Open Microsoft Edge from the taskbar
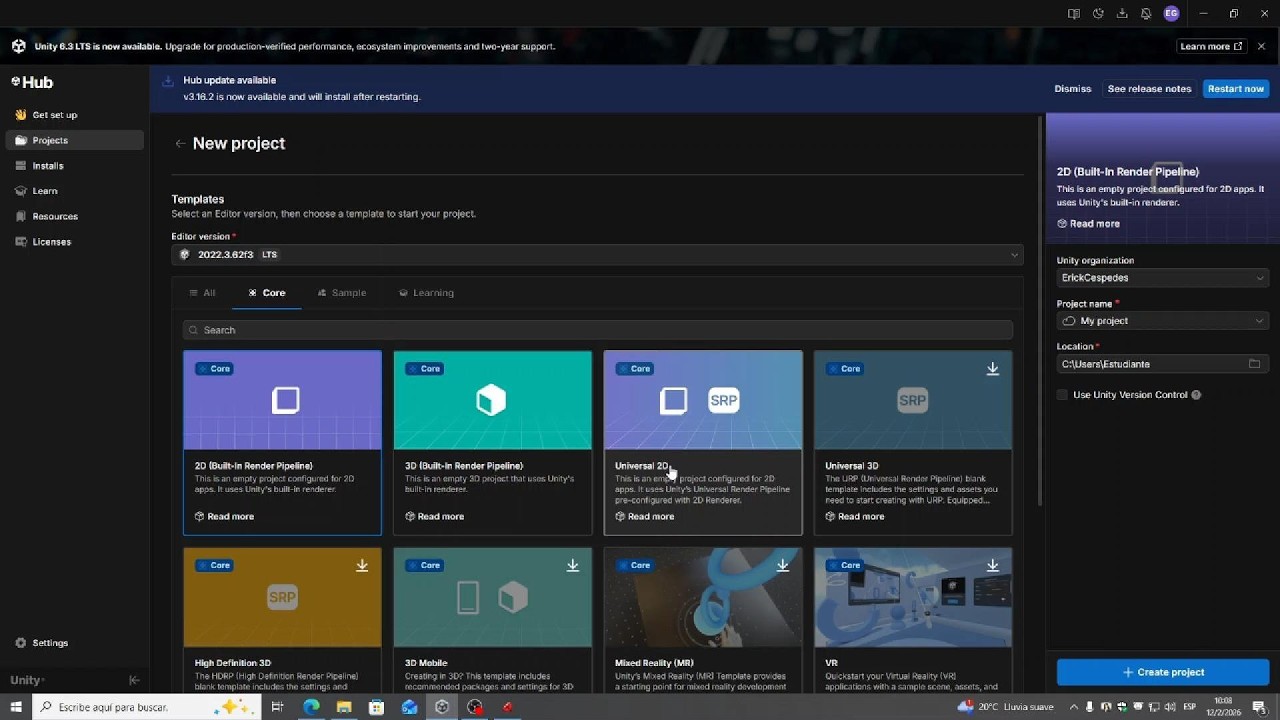1280x720 pixels. [311, 707]
